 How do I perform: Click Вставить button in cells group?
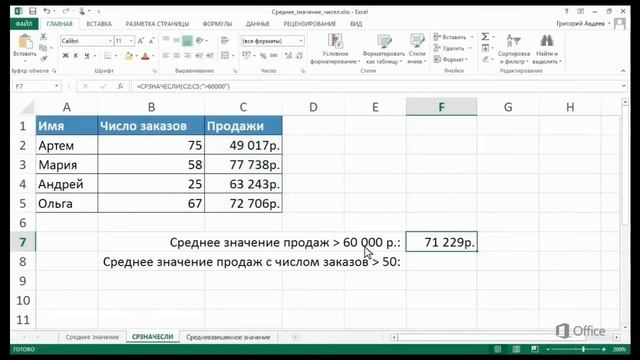[x=453, y=37]
